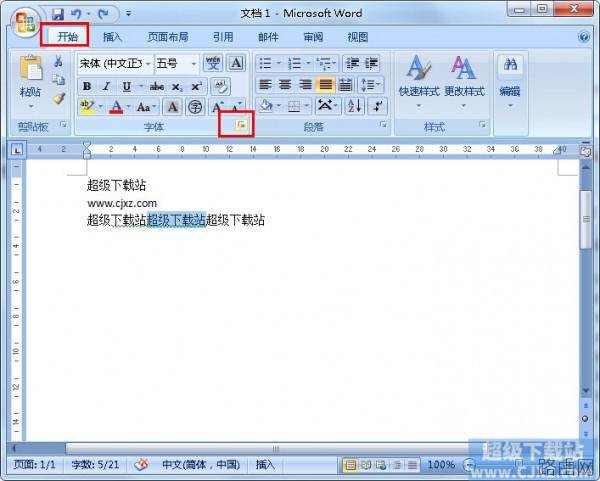The width and height of the screenshot is (600, 481).
Task: Open 更改样式 change styles menu
Action: pos(464,82)
